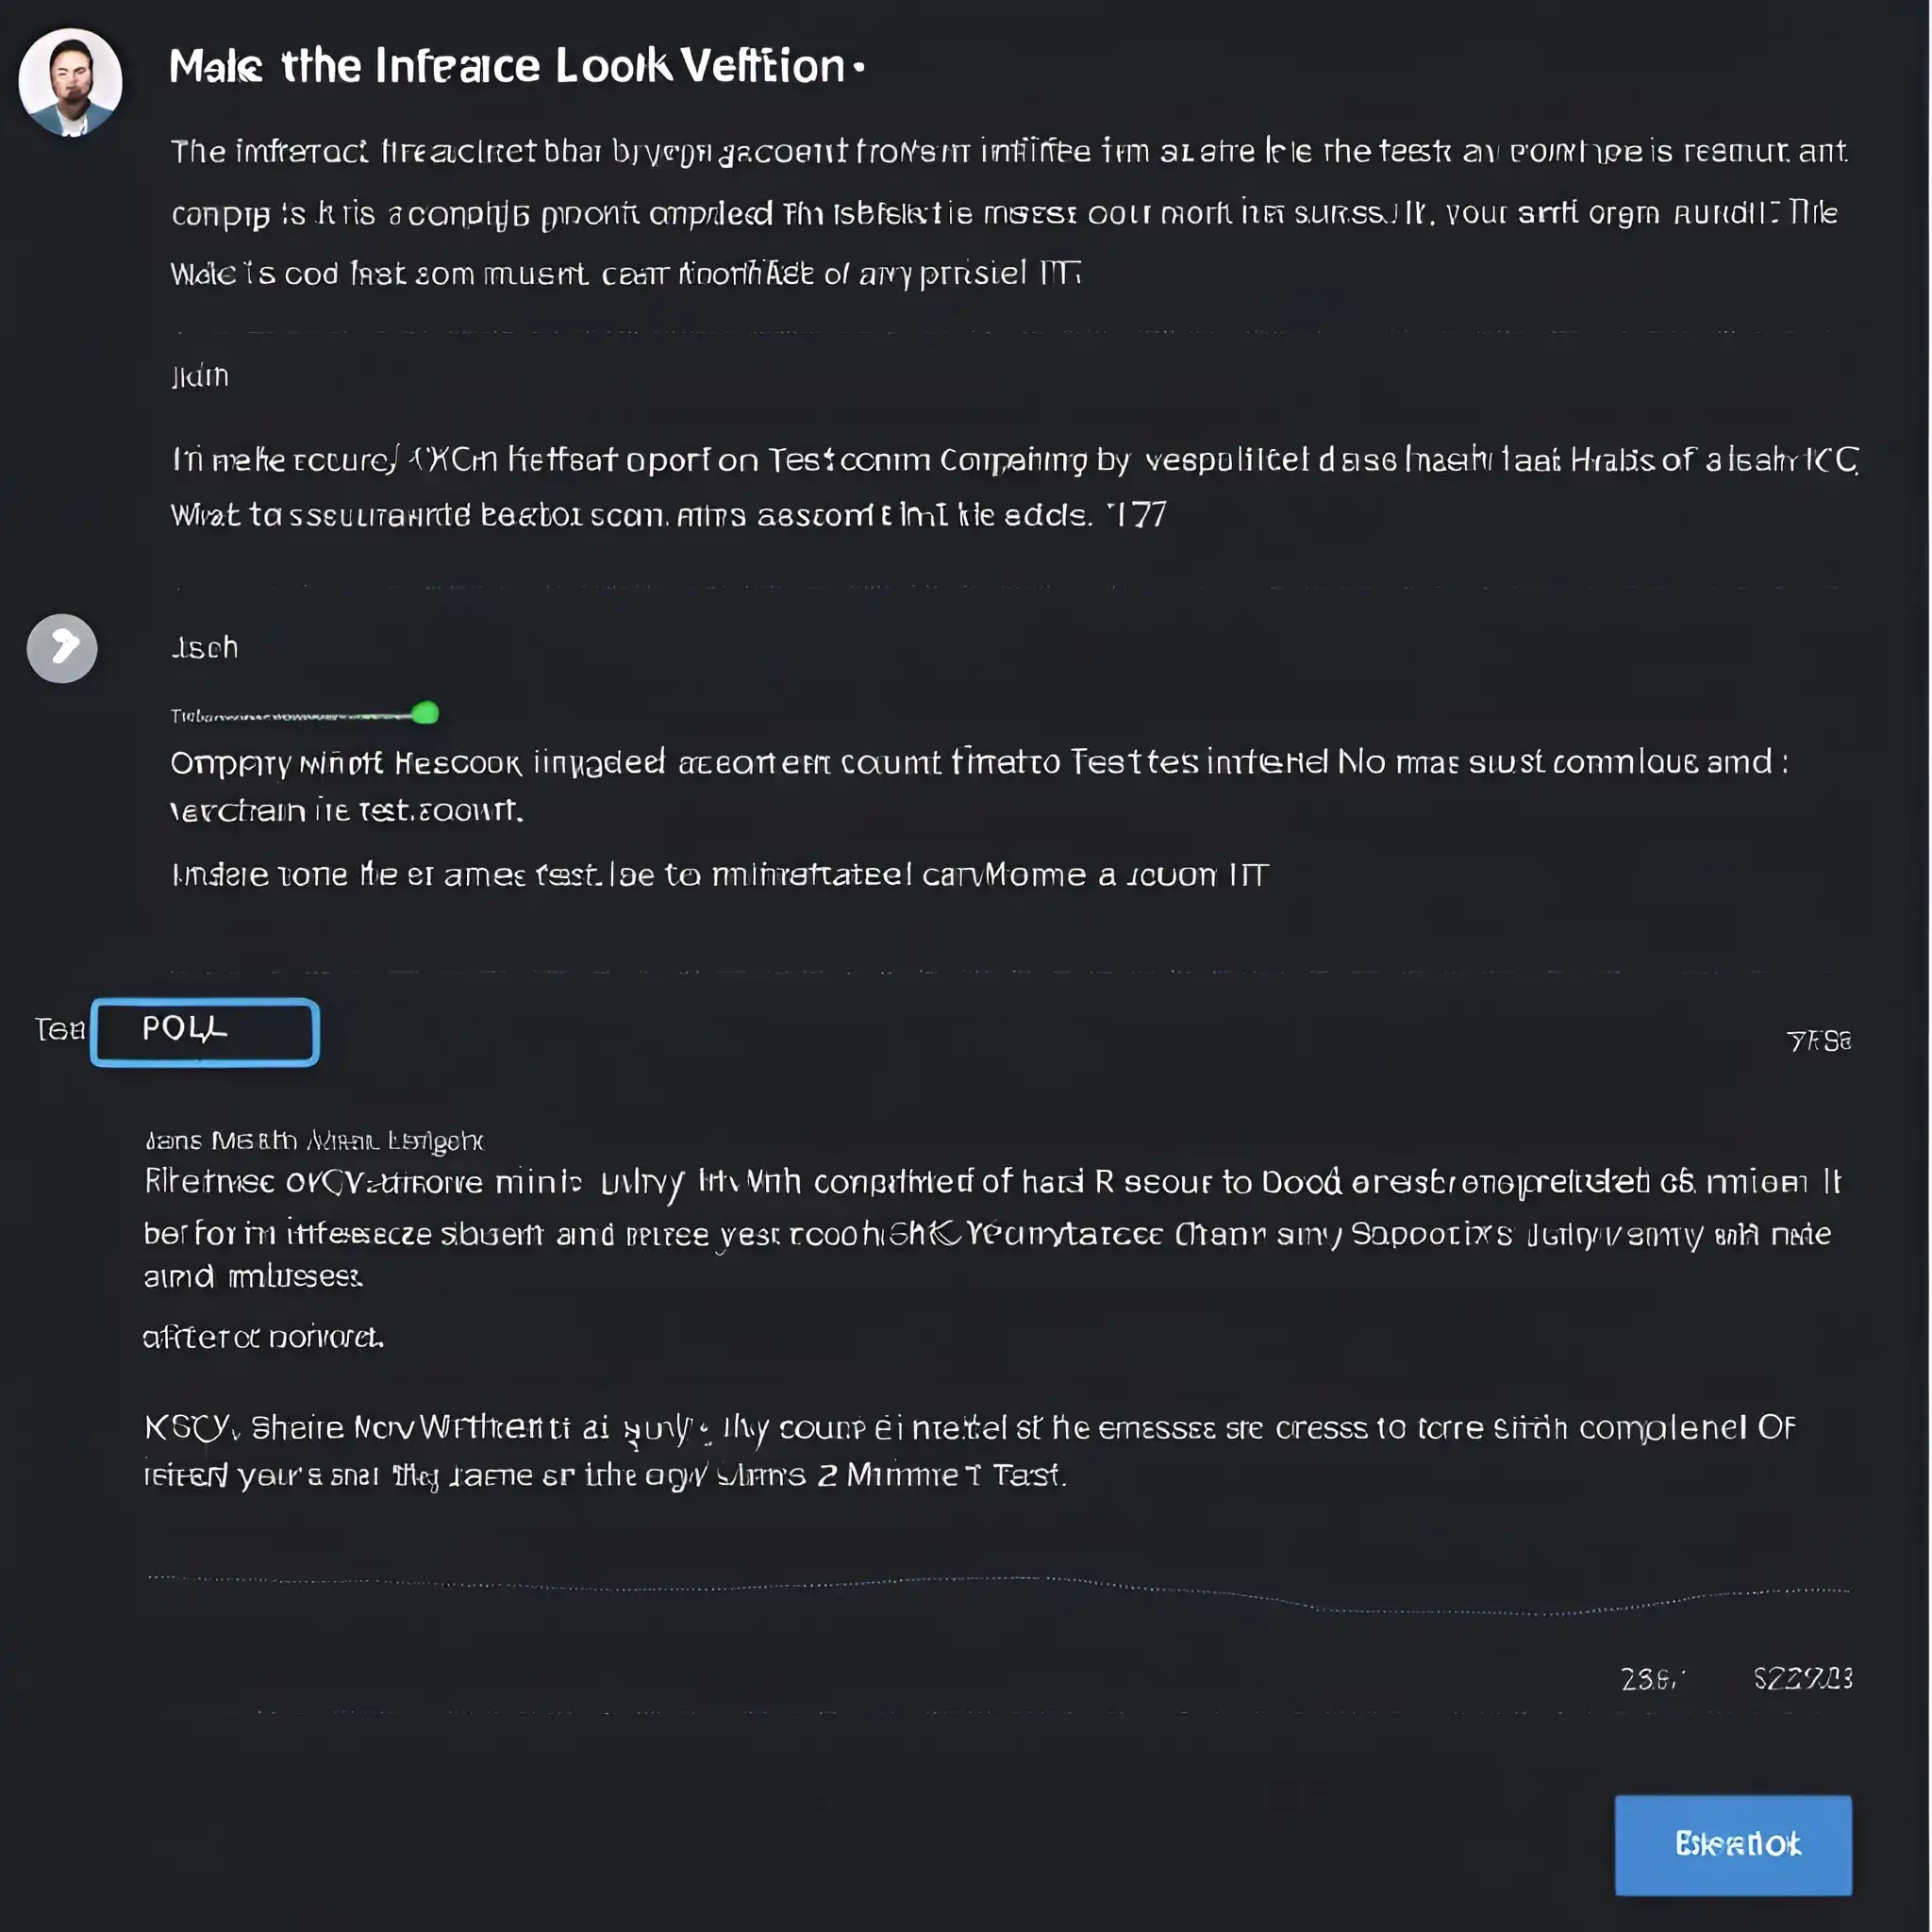Viewport: 1932px width, 1932px height.
Task: Click the "7kSa" label on the right
Action: [x=1818, y=1041]
